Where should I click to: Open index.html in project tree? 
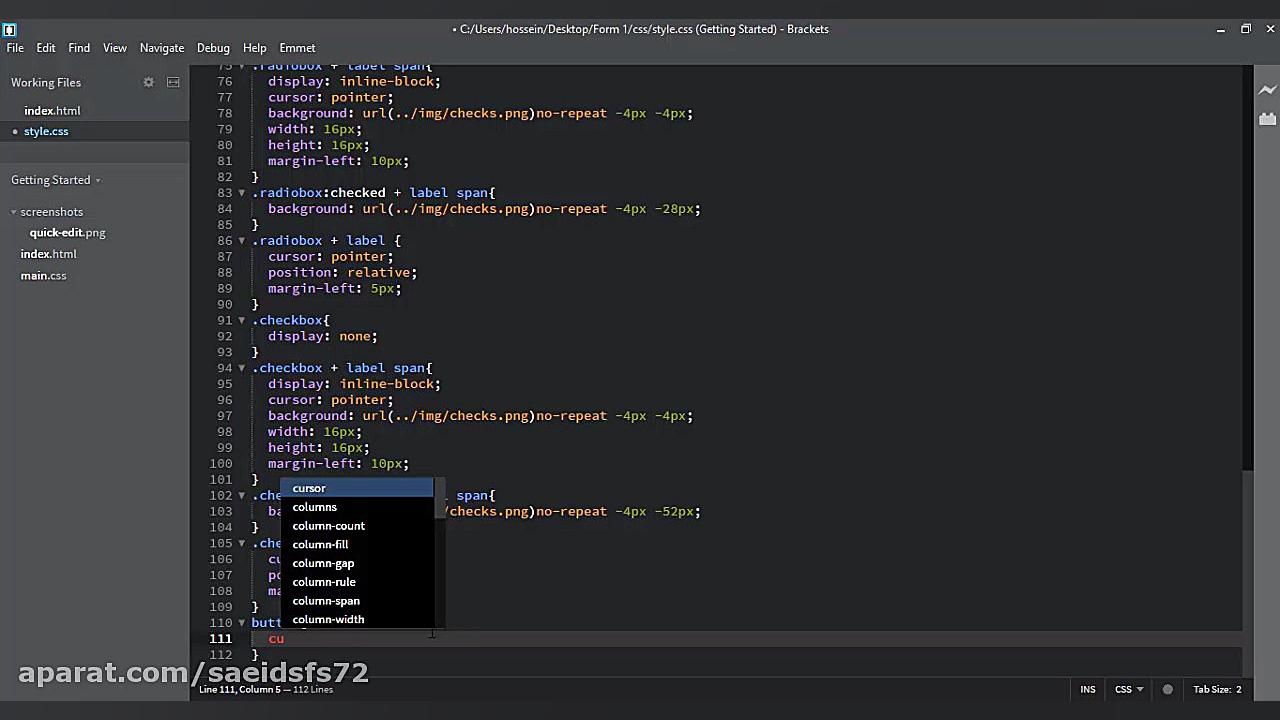[48, 254]
